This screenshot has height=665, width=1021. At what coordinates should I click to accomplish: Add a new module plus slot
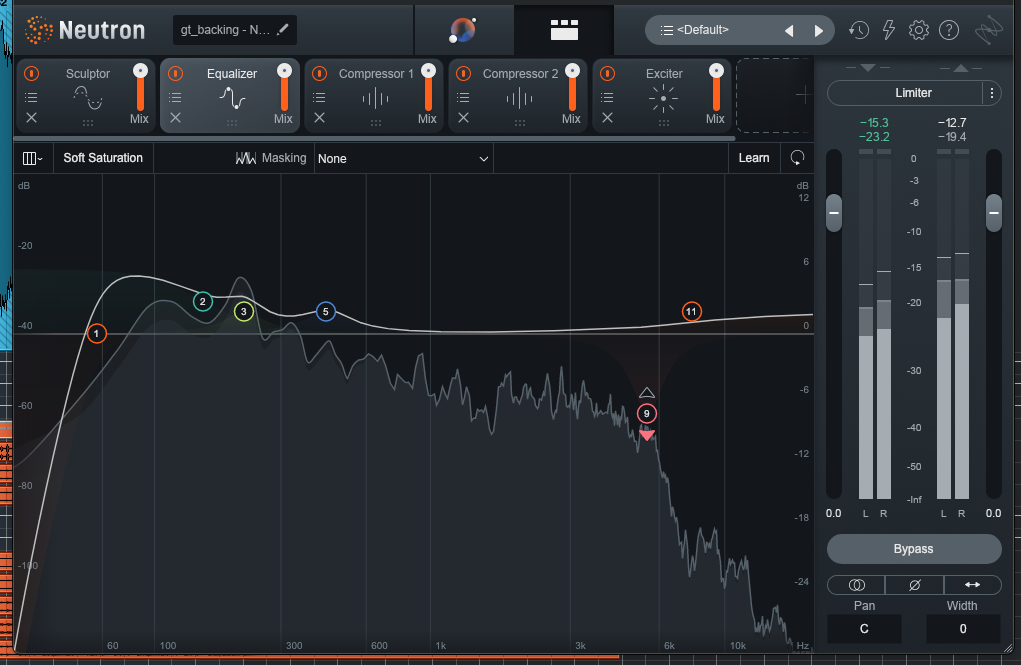point(775,96)
